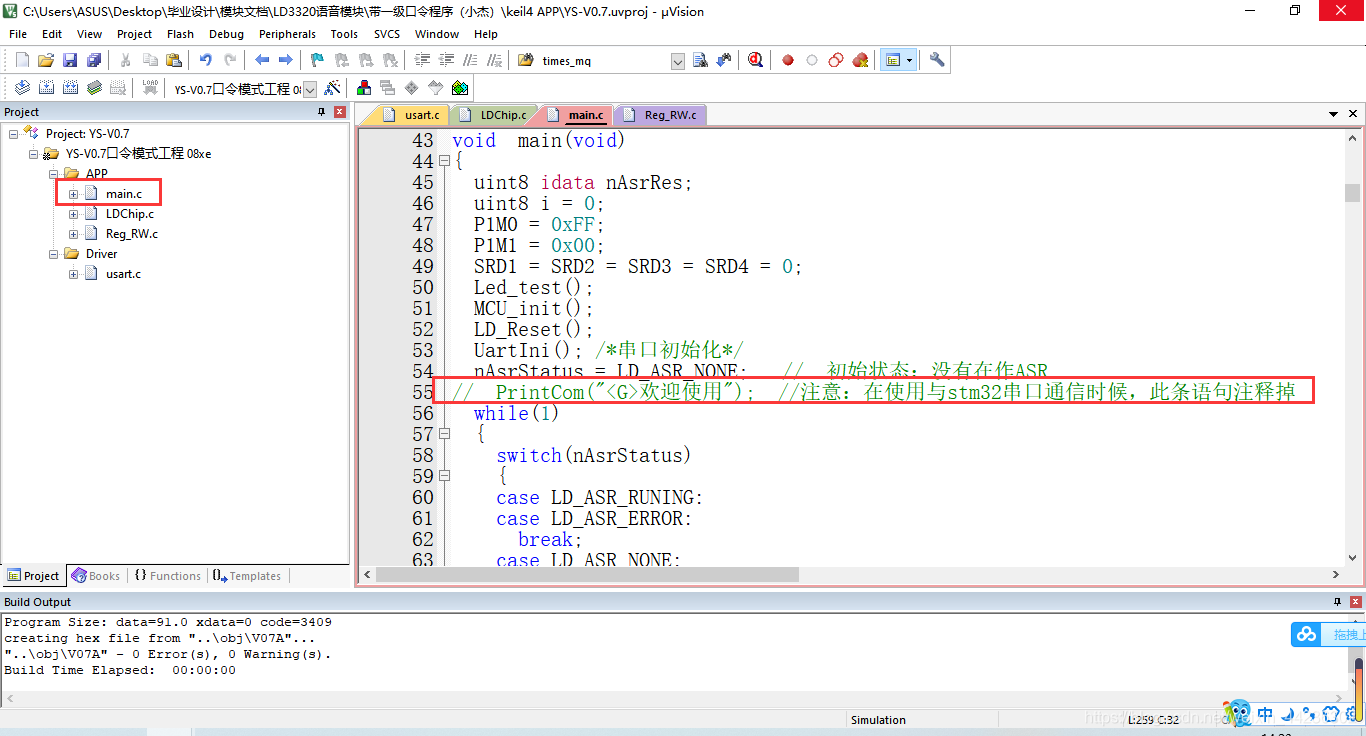Image resolution: width=1366 pixels, height=736 pixels.
Task: Open the Peripherals menu
Action: pyautogui.click(x=287, y=33)
